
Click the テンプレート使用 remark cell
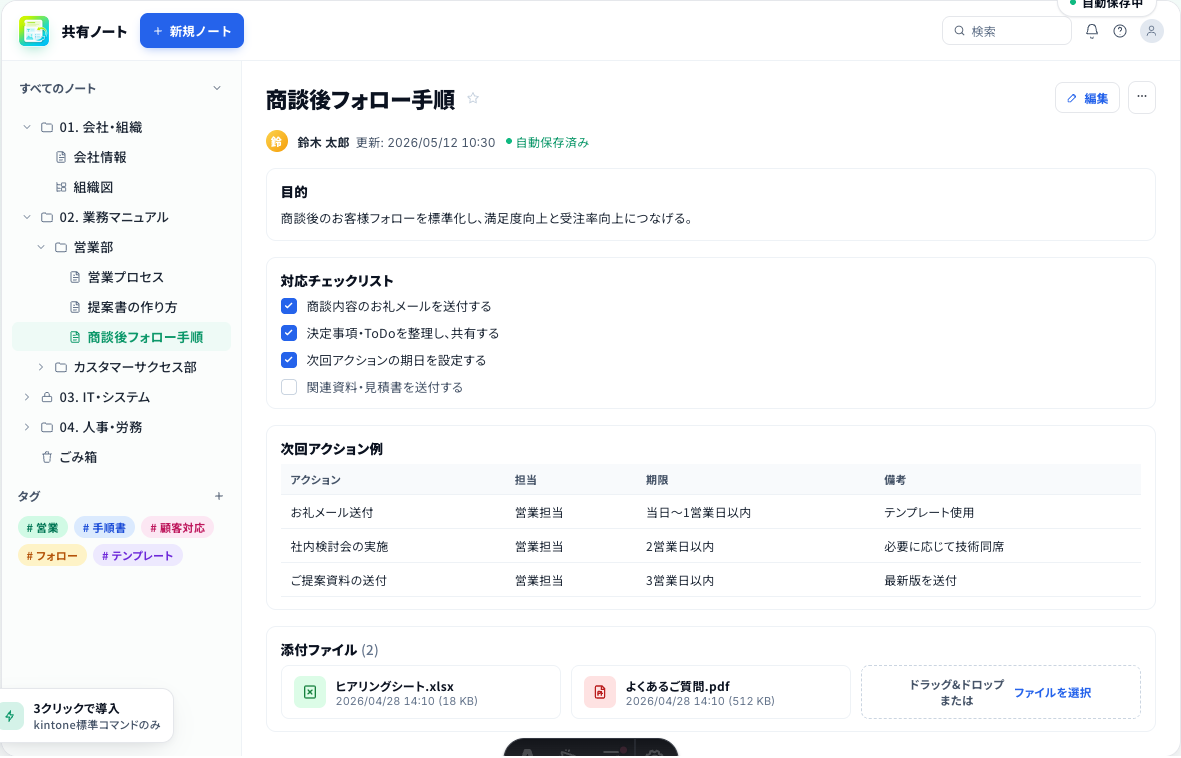coord(929,512)
